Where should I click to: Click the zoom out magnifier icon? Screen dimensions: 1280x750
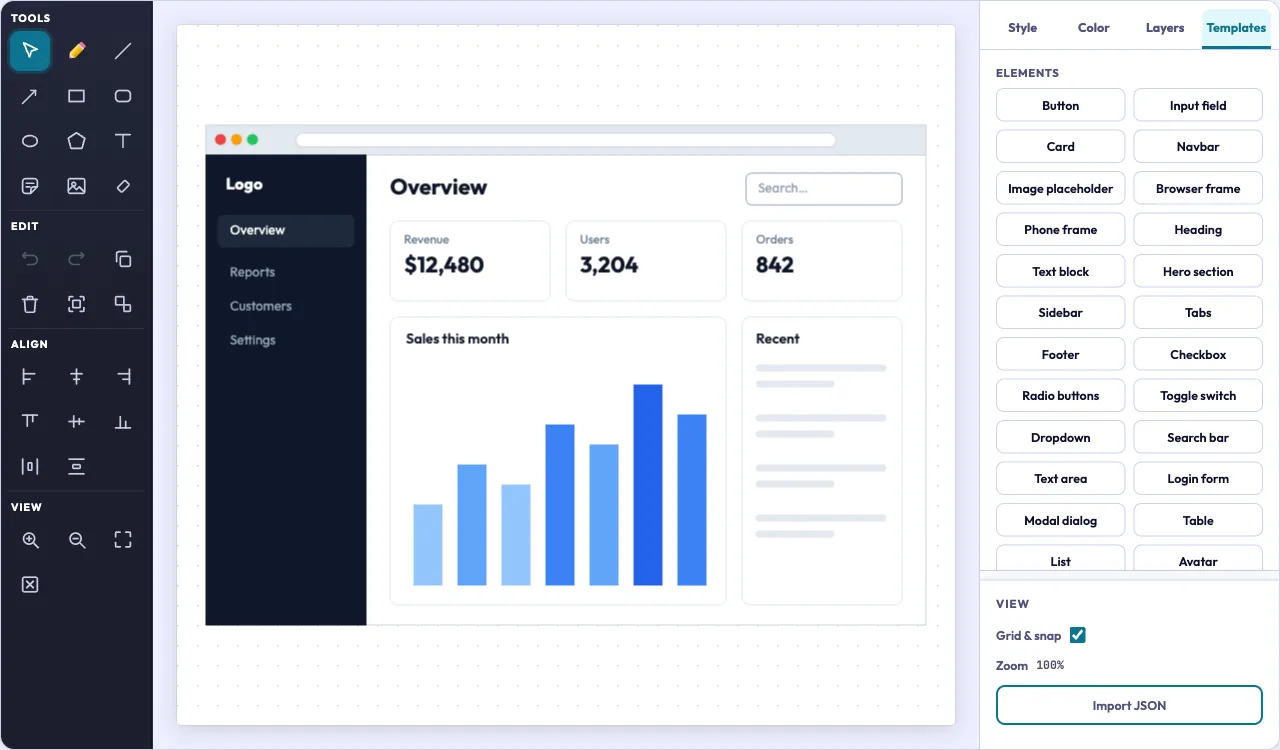76,540
